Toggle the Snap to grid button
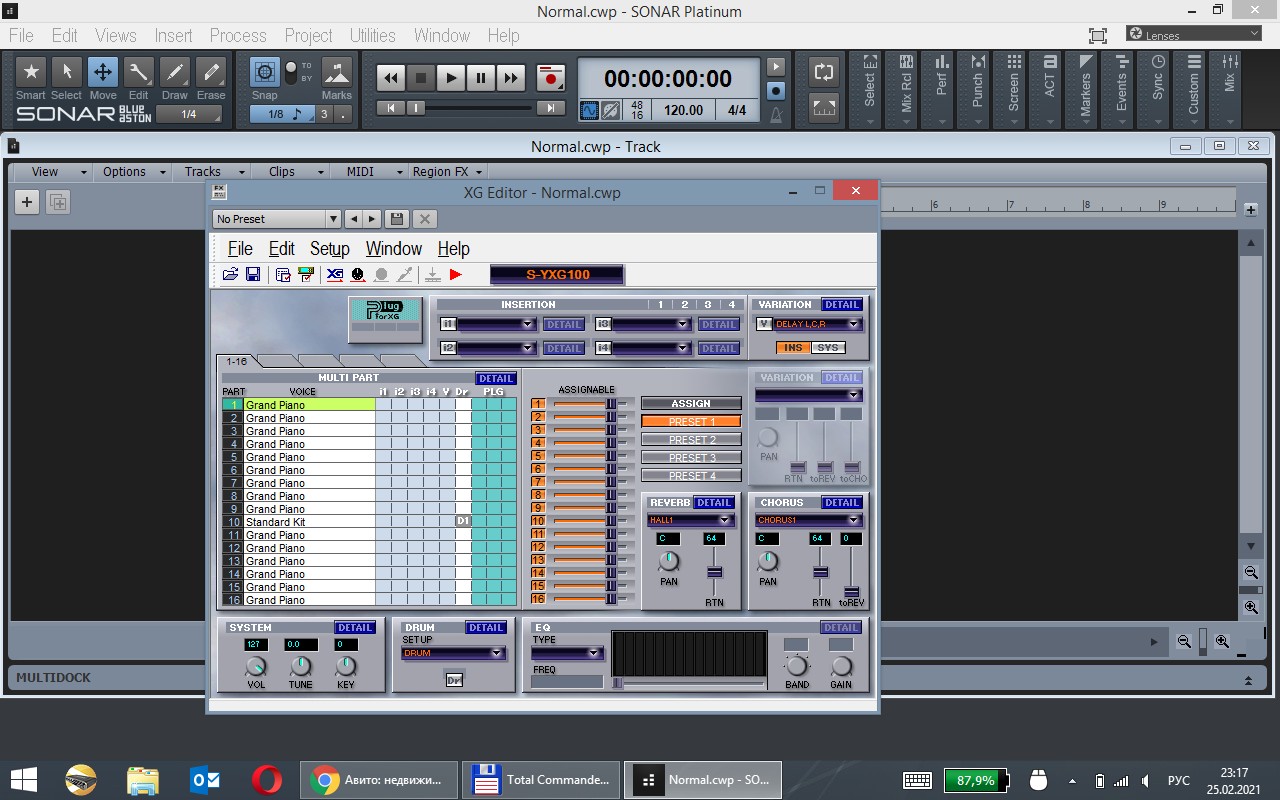The image size is (1280, 800). coord(264,72)
